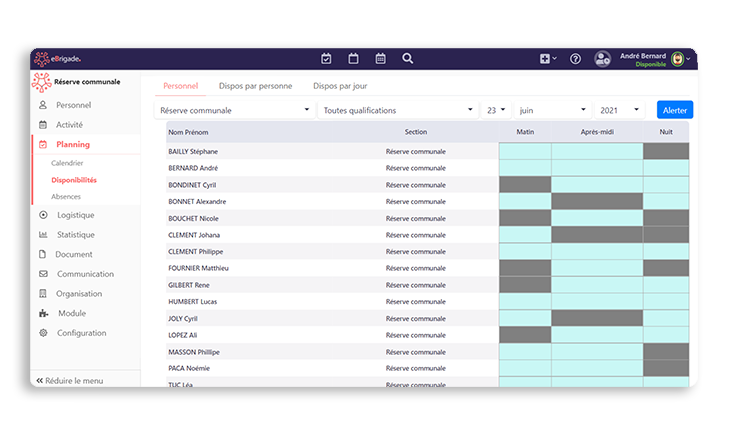Open Organisation in the sidebar

[x=79, y=294]
